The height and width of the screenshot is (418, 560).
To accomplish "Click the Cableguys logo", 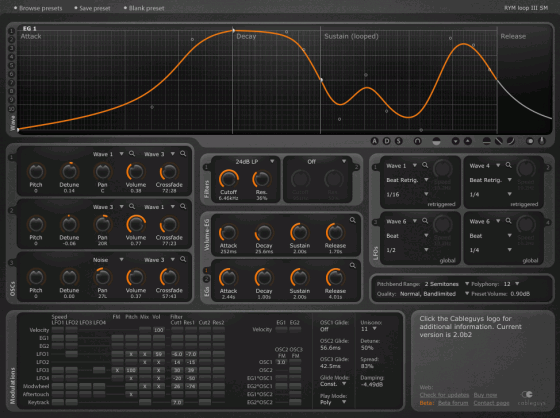I will pyautogui.click(x=531, y=398).
